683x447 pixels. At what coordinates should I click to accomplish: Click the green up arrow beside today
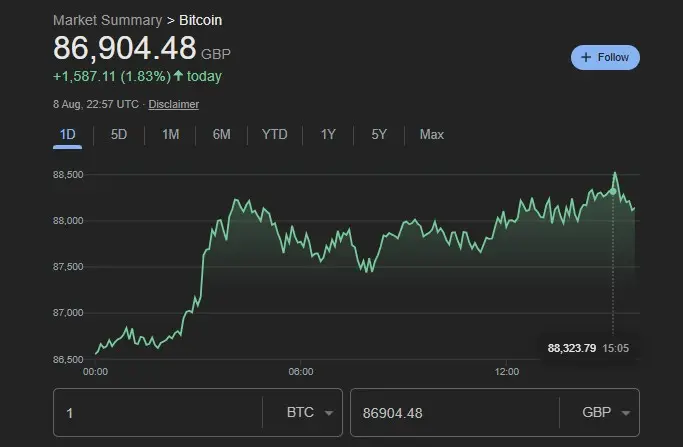[x=178, y=76]
